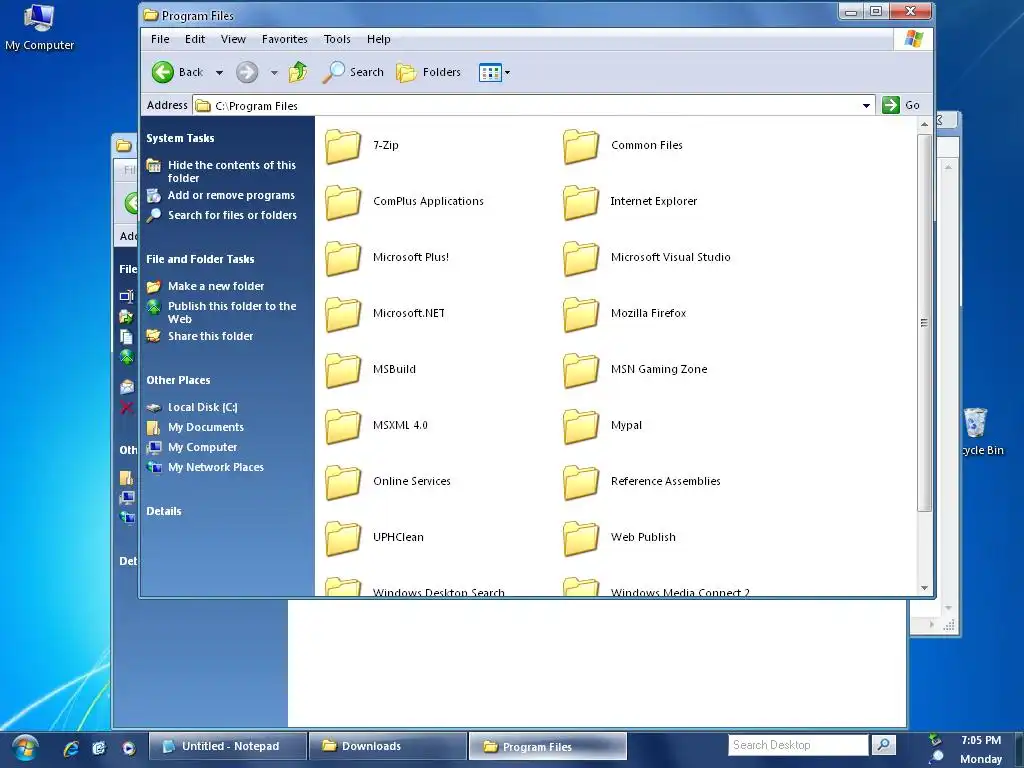Toggle the Folders pane button

(x=428, y=72)
